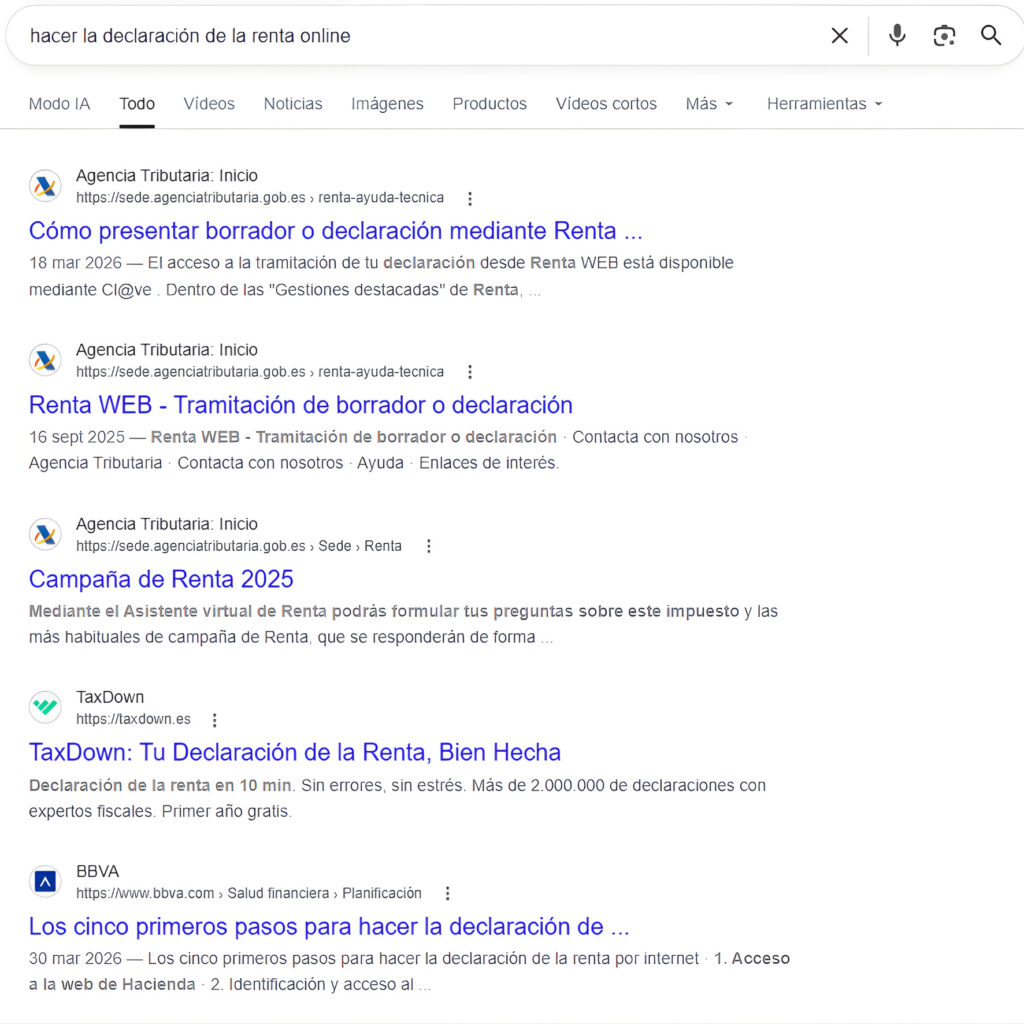The width and height of the screenshot is (1024, 1024).
Task: Clear the search box with the X icon
Action: [x=839, y=35]
